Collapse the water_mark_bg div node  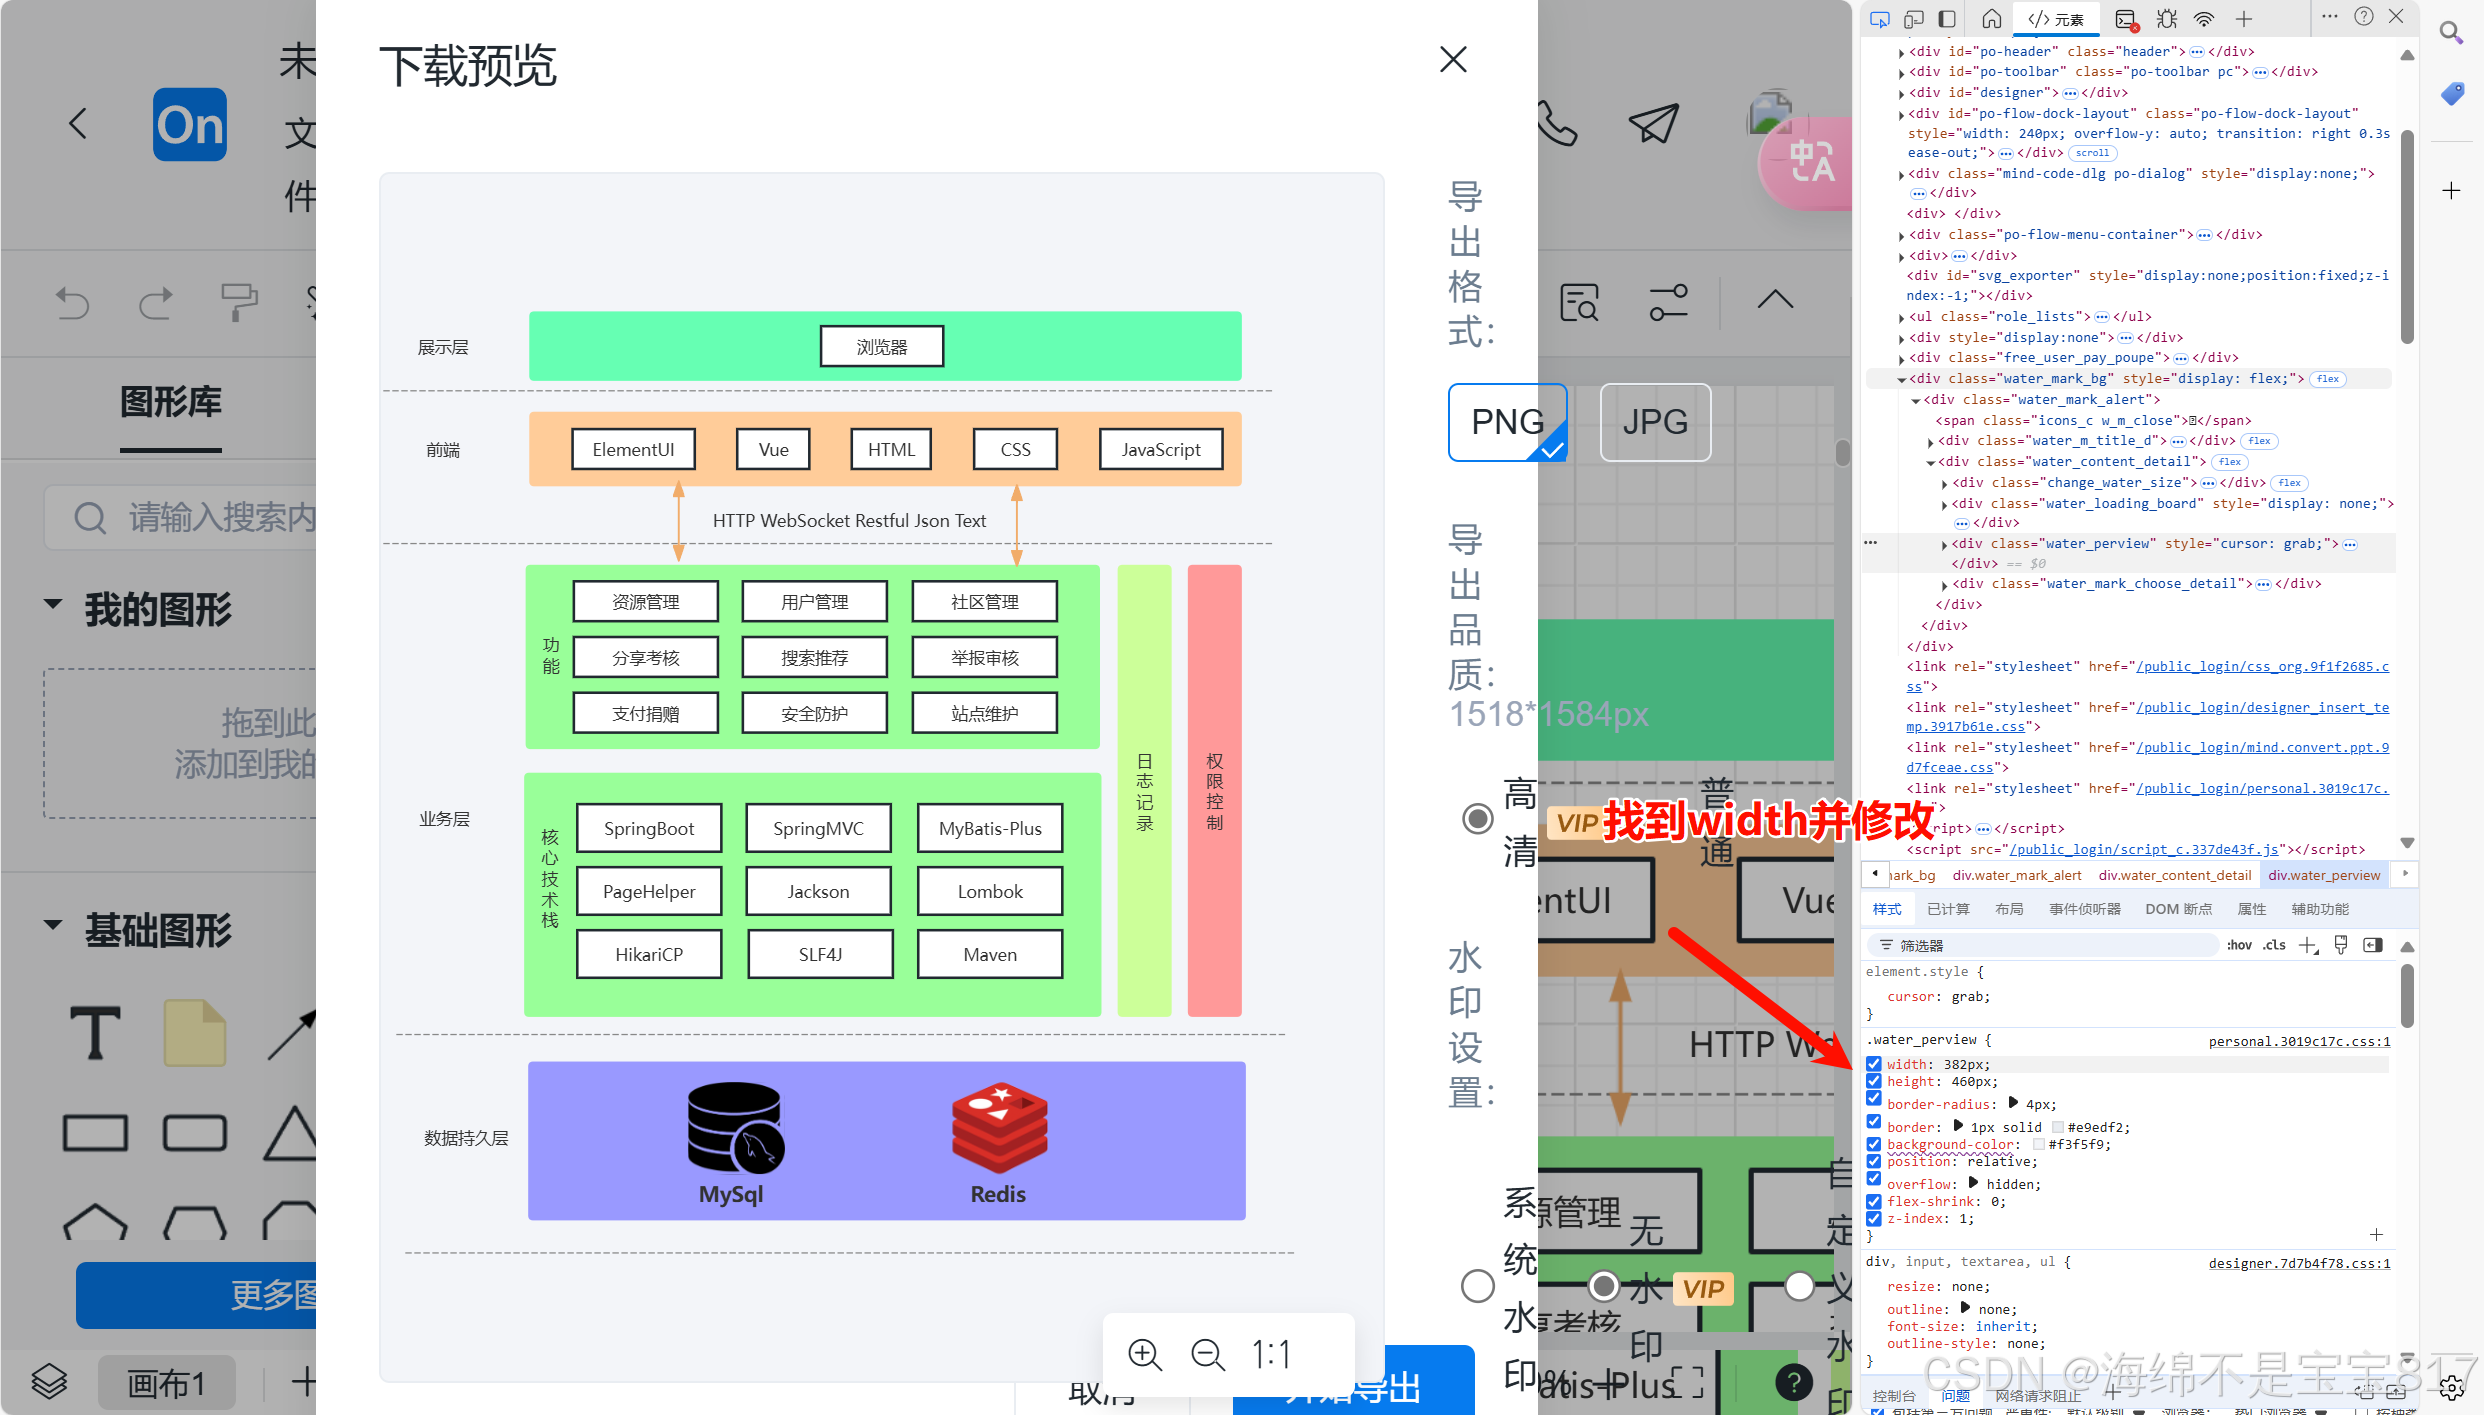click(1901, 379)
